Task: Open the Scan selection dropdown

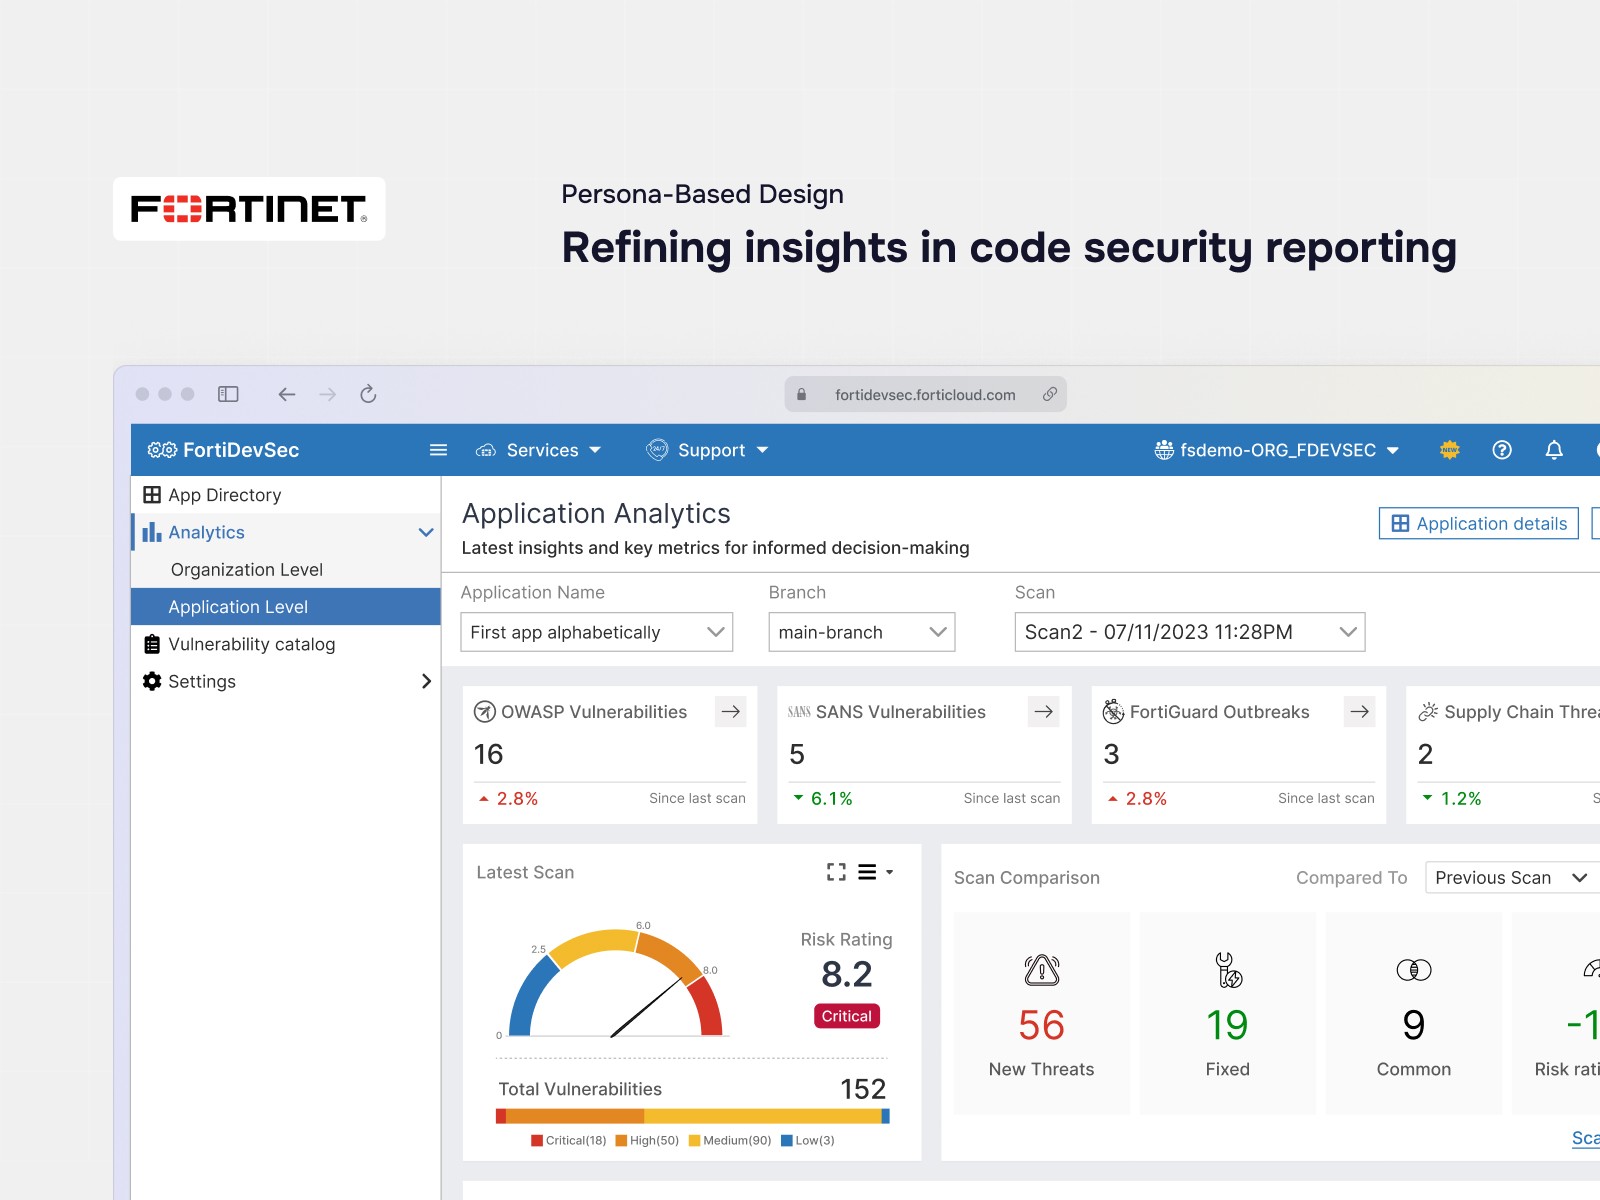Action: pos(1190,632)
